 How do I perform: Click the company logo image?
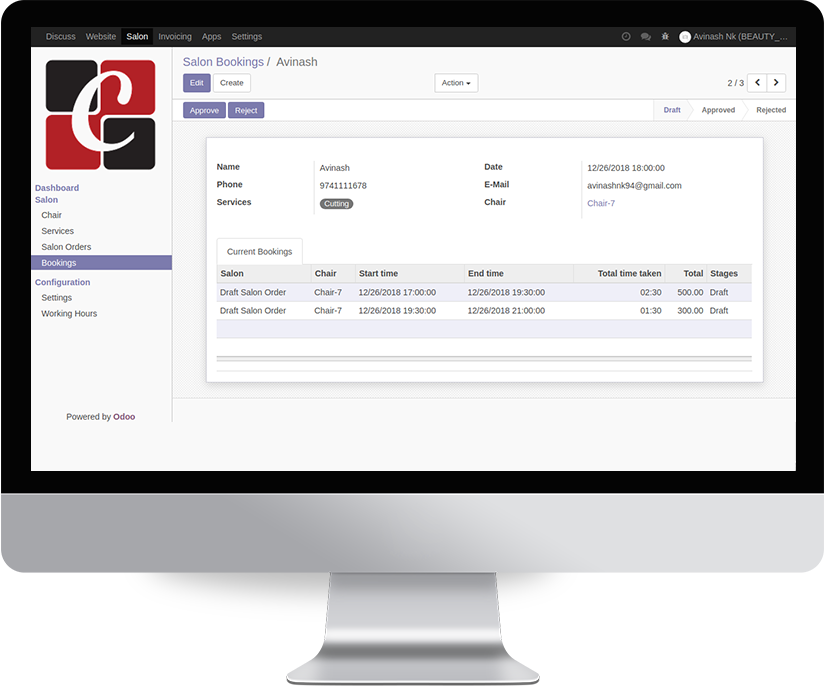pos(100,115)
